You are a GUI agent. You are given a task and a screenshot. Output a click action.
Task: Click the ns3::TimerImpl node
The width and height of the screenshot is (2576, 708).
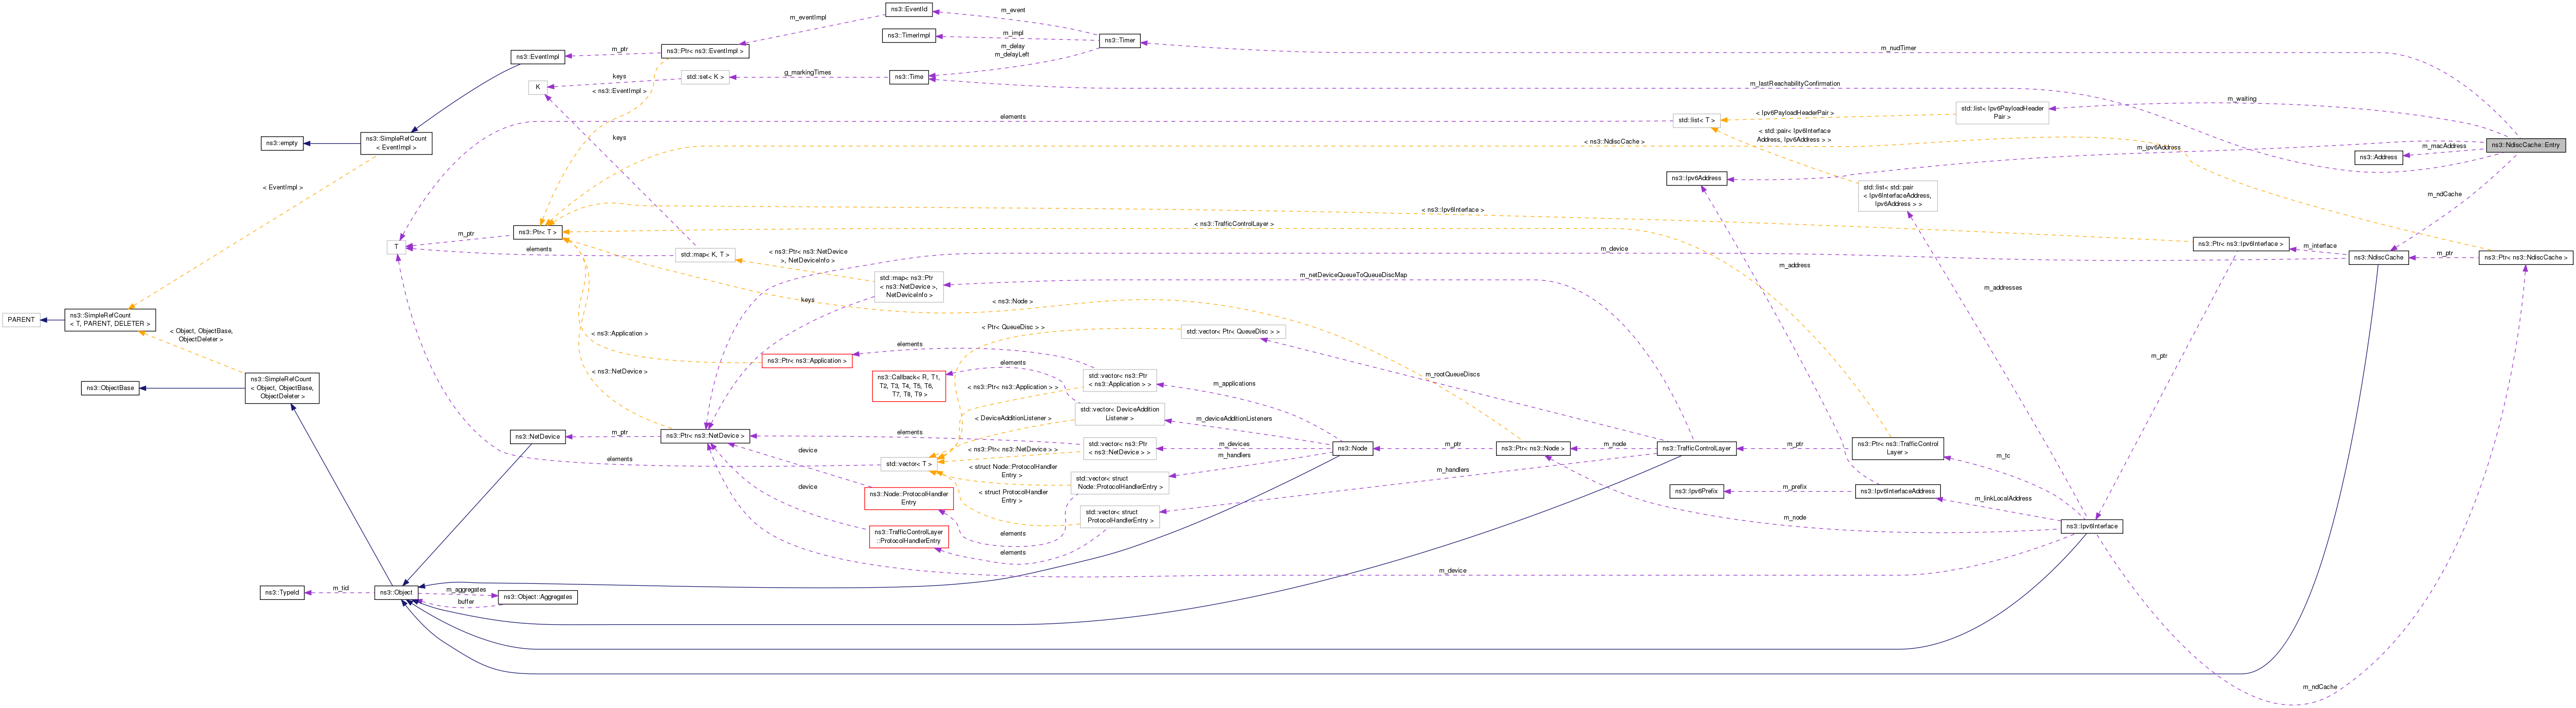click(908, 35)
